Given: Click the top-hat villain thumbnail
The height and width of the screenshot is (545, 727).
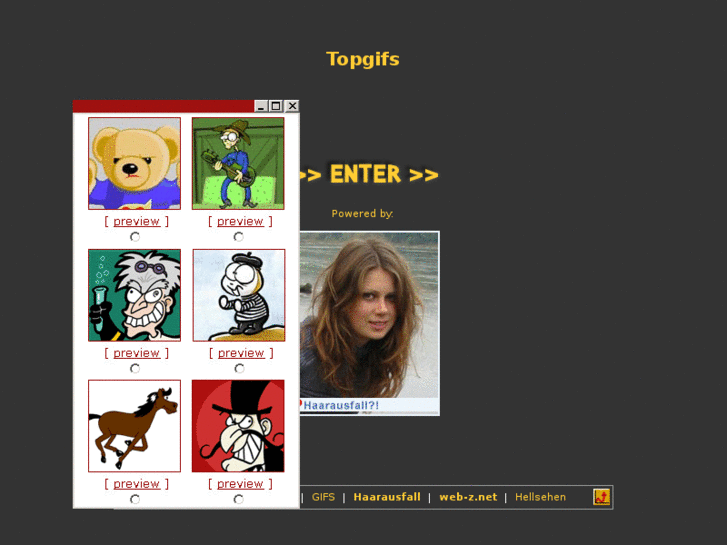Looking at the screenshot, I should [x=238, y=426].
